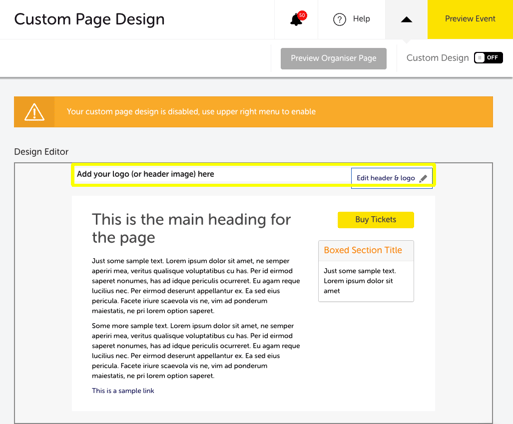
Task: Click the Help label in the top bar
Action: point(361,19)
